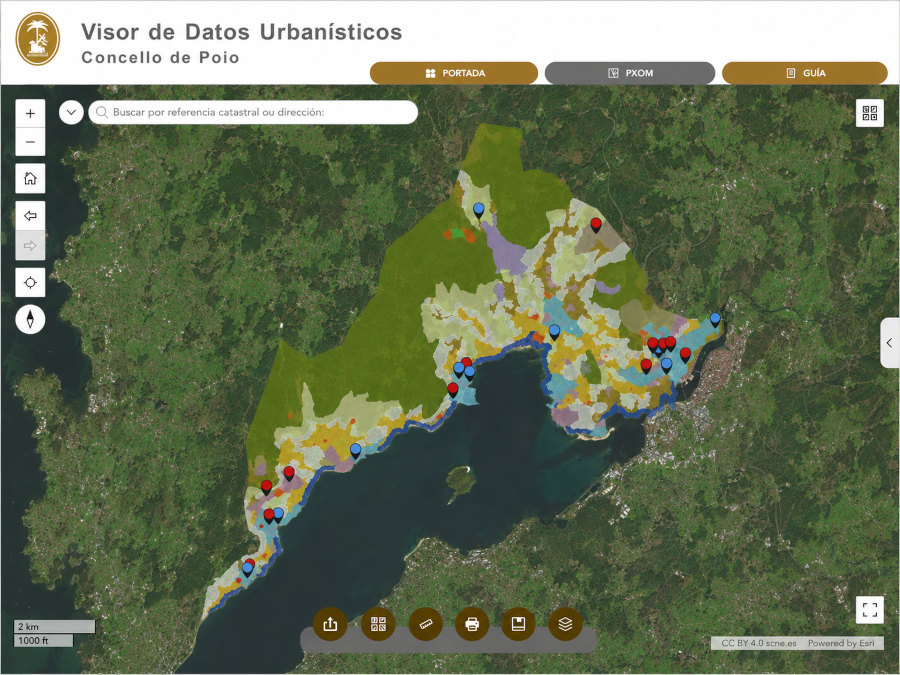Click the cadastral reference search field

(x=253, y=112)
